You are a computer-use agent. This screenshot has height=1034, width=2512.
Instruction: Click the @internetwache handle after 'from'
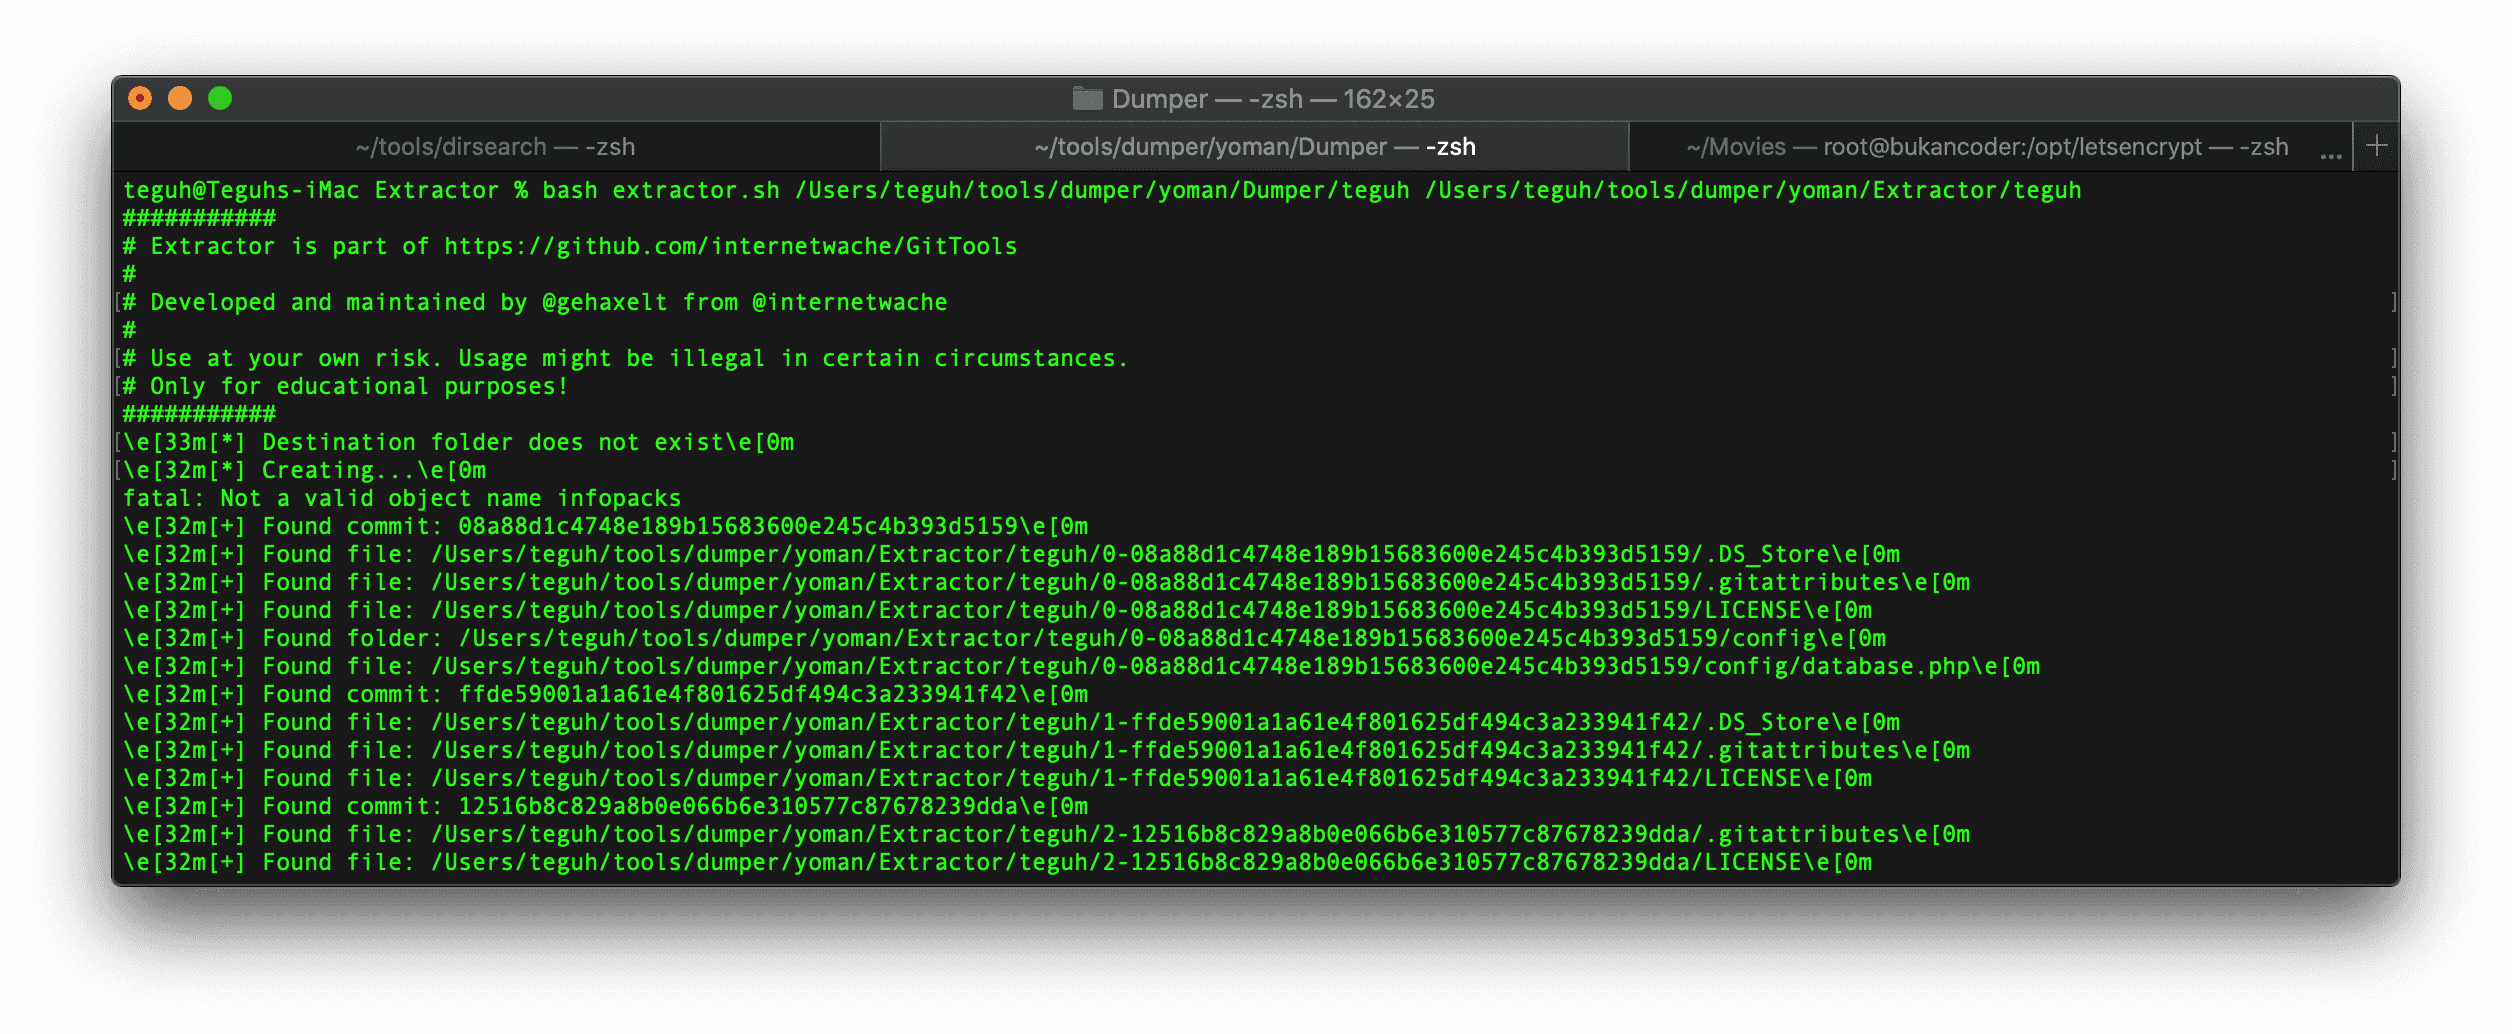(849, 302)
